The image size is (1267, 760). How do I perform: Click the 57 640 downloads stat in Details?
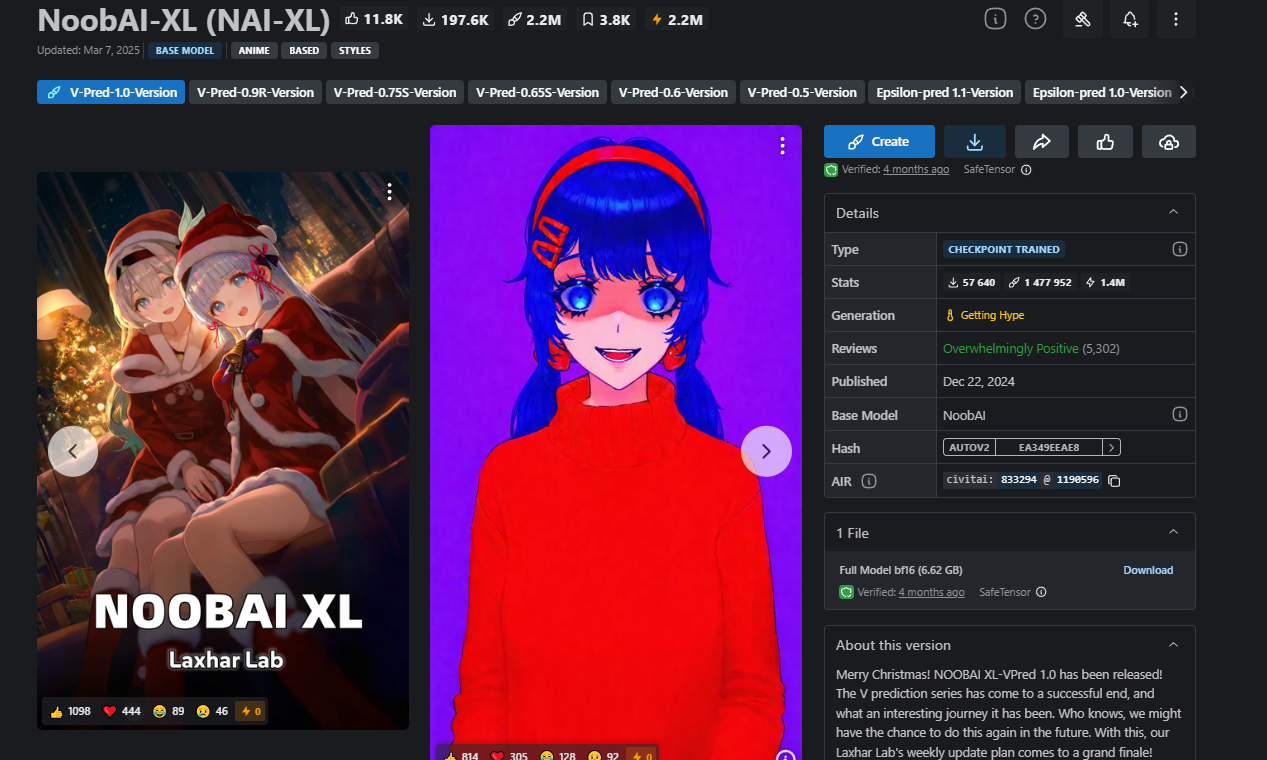click(x=972, y=282)
